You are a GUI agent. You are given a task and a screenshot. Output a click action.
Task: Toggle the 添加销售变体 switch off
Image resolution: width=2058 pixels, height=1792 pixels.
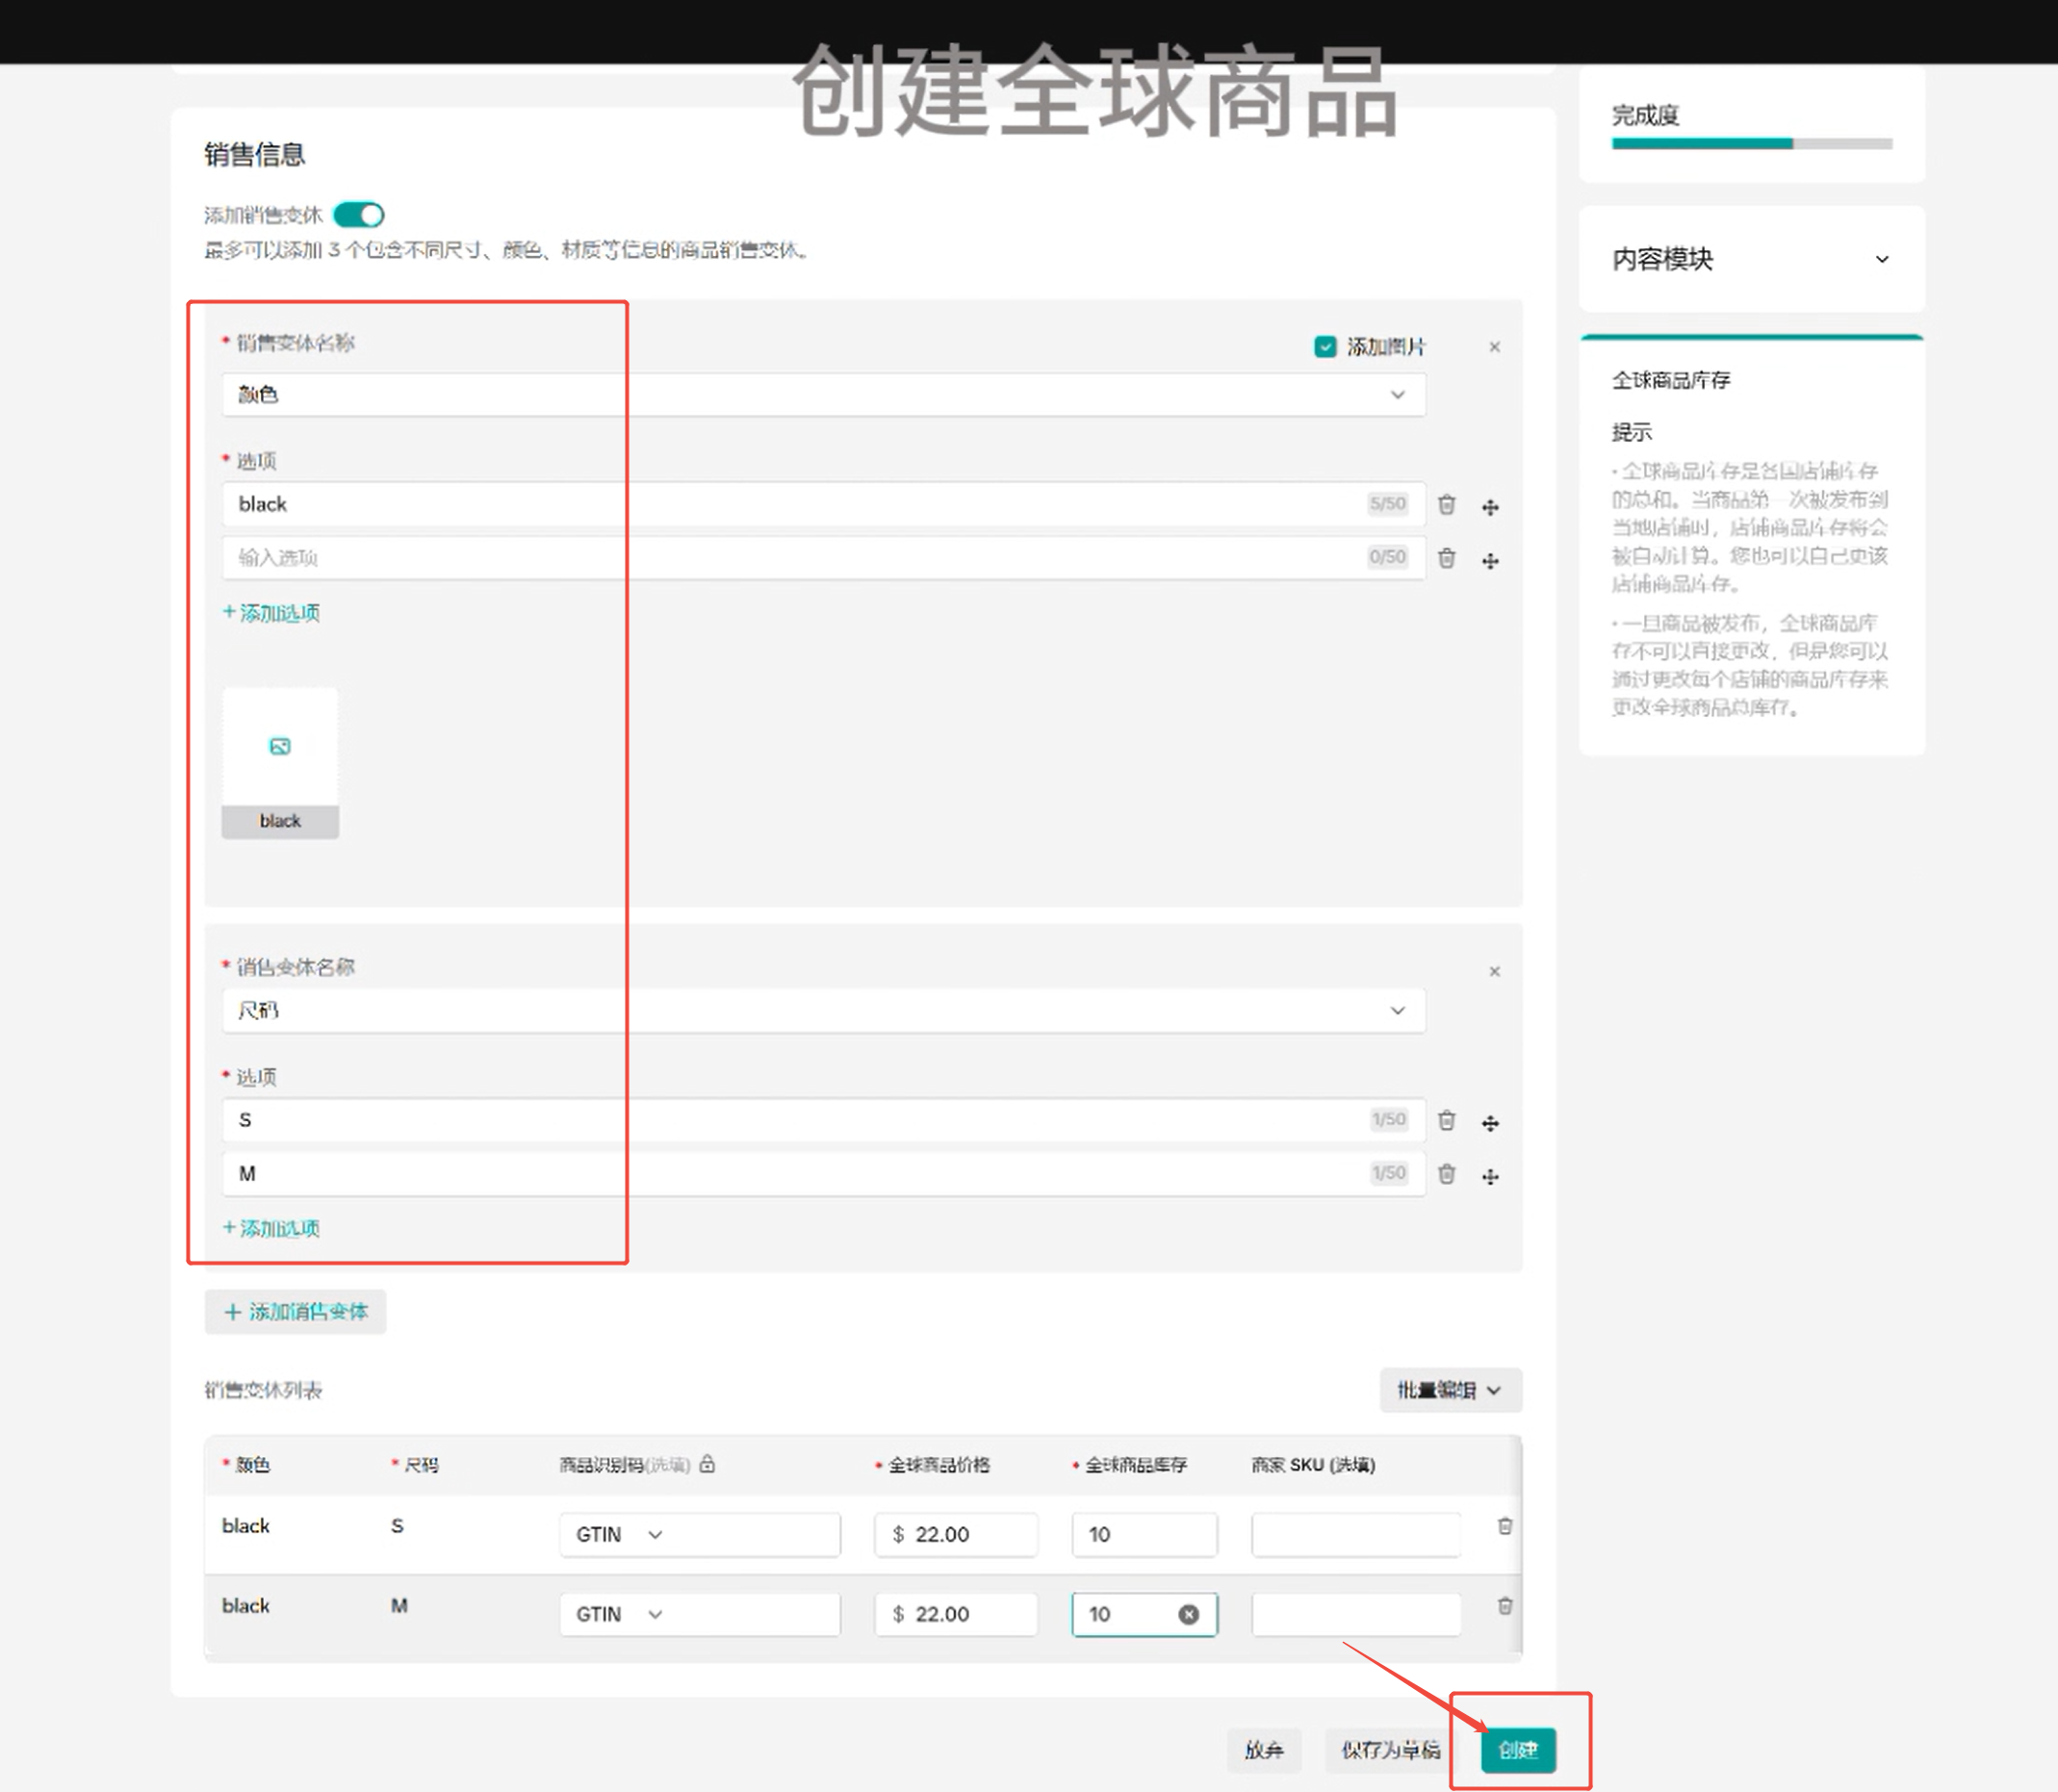pos(359,215)
